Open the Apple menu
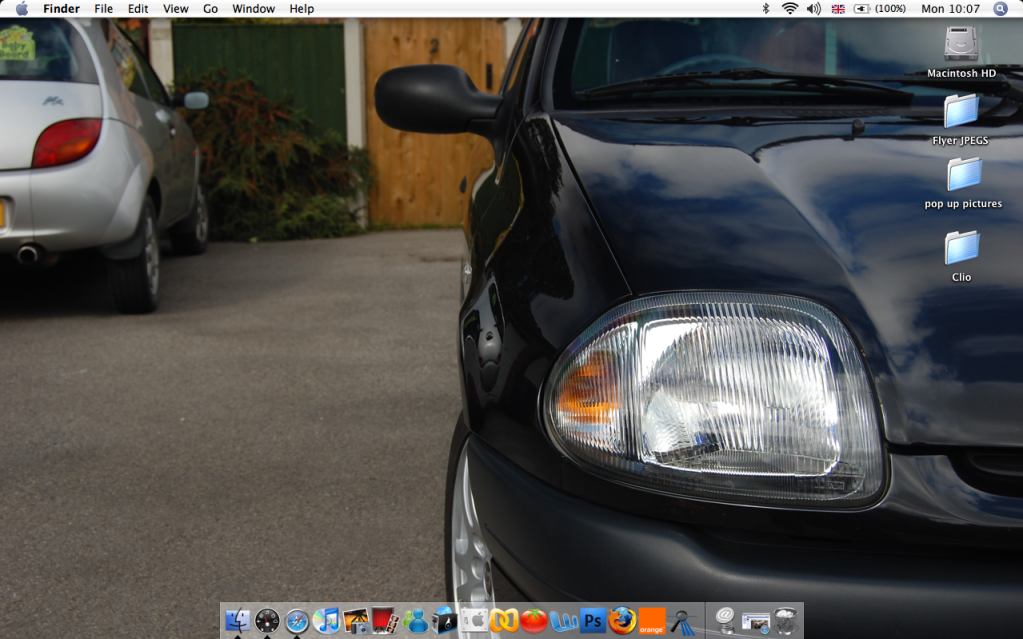This screenshot has height=639, width=1023. click(x=21, y=9)
